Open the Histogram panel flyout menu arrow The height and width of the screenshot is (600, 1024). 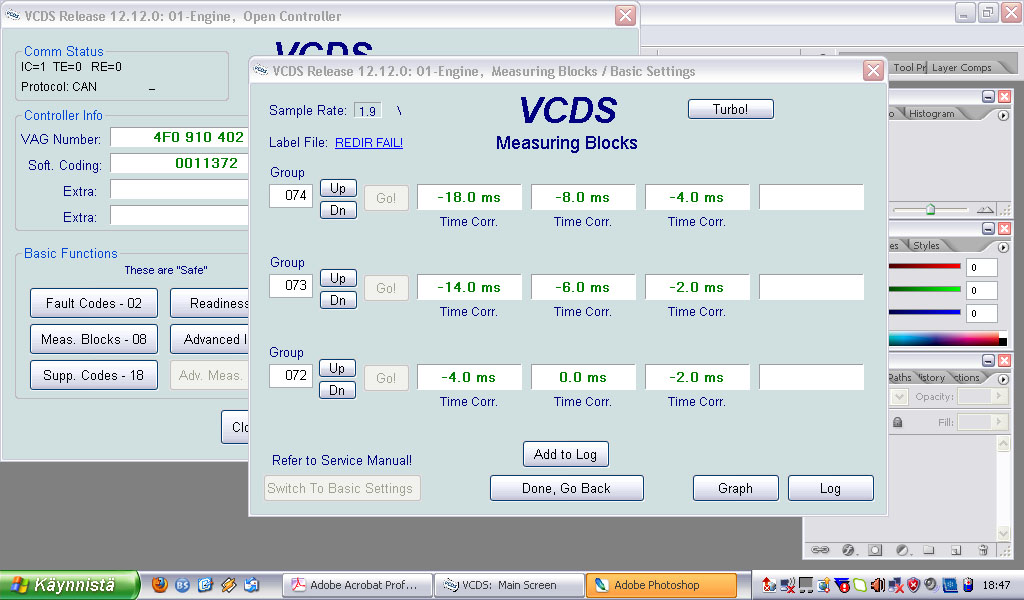point(1003,115)
